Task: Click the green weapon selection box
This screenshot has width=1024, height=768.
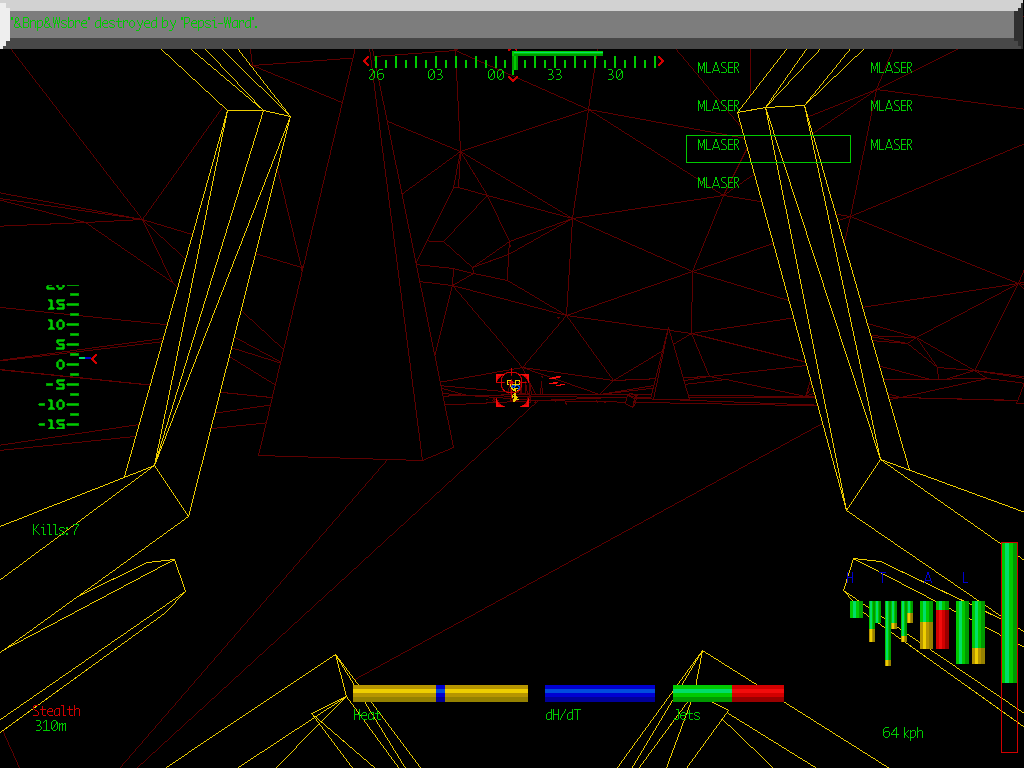Action: [x=768, y=148]
